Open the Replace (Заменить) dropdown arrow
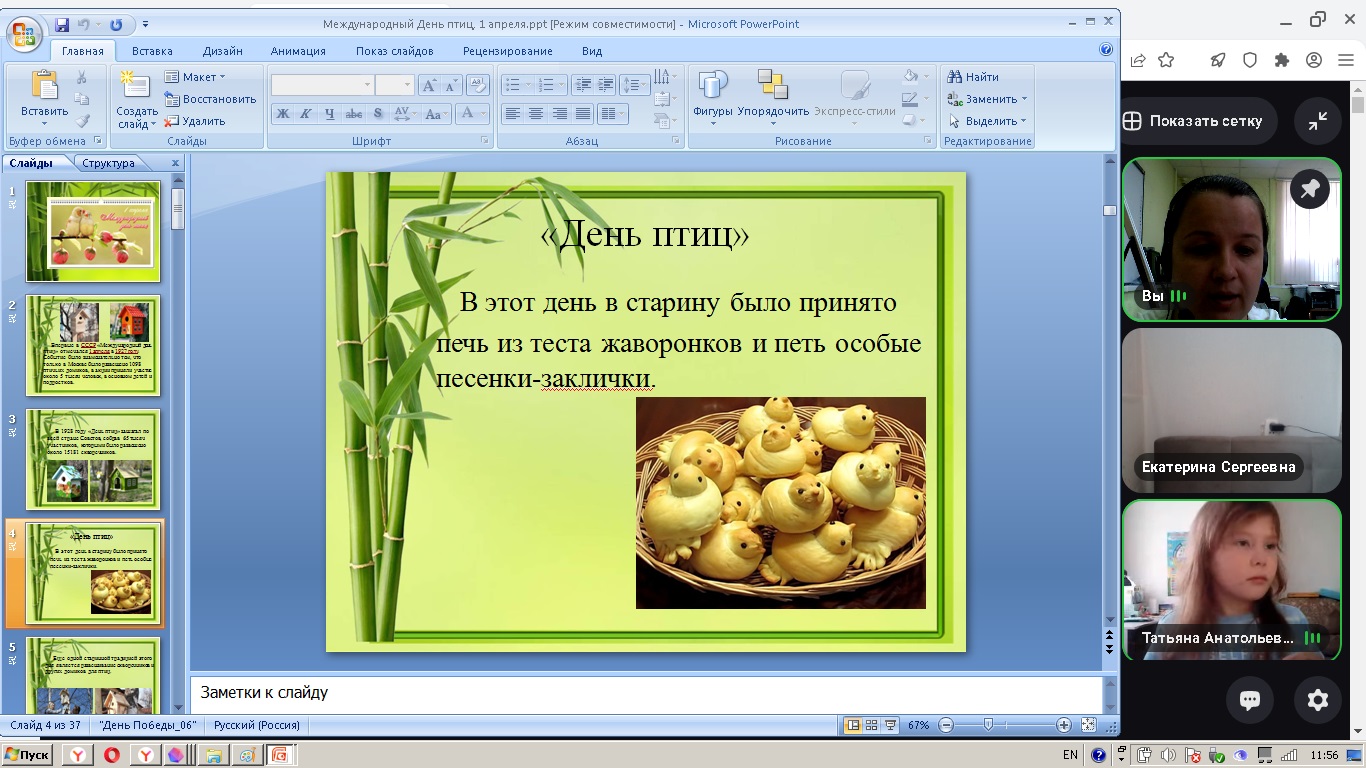 [1025, 99]
